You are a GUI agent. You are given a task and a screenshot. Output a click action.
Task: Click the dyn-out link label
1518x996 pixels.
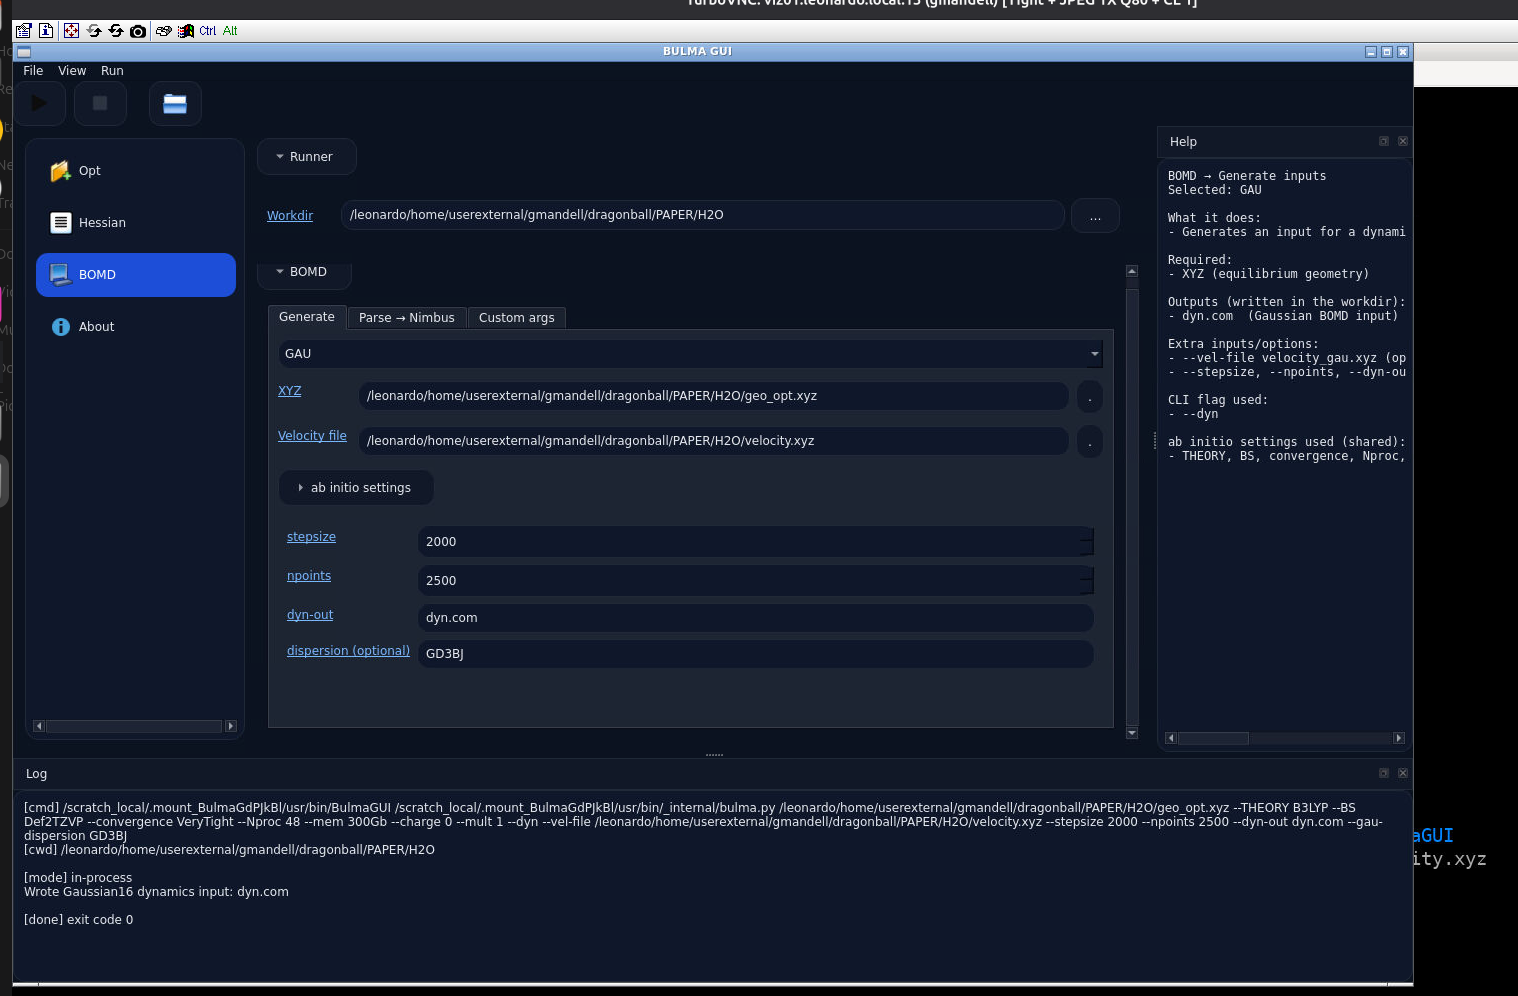310,615
